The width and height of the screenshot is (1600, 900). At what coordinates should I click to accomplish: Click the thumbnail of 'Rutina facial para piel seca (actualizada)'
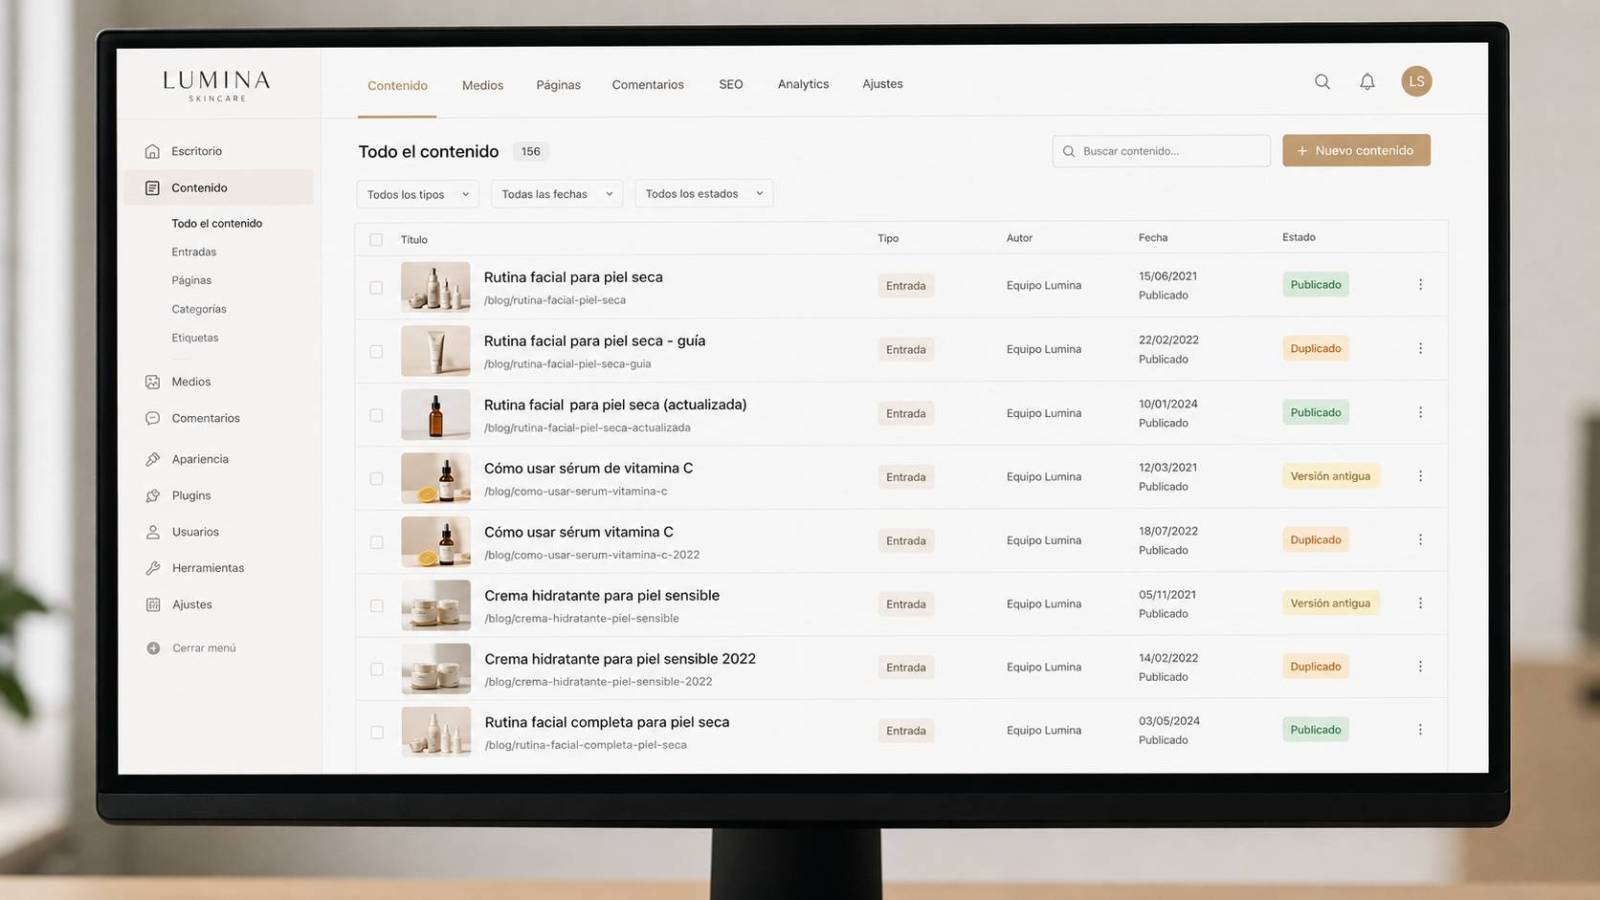click(436, 415)
